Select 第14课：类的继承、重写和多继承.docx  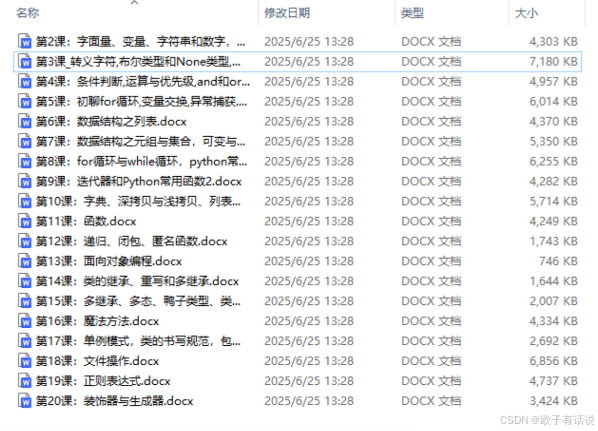pyautogui.click(x=137, y=281)
